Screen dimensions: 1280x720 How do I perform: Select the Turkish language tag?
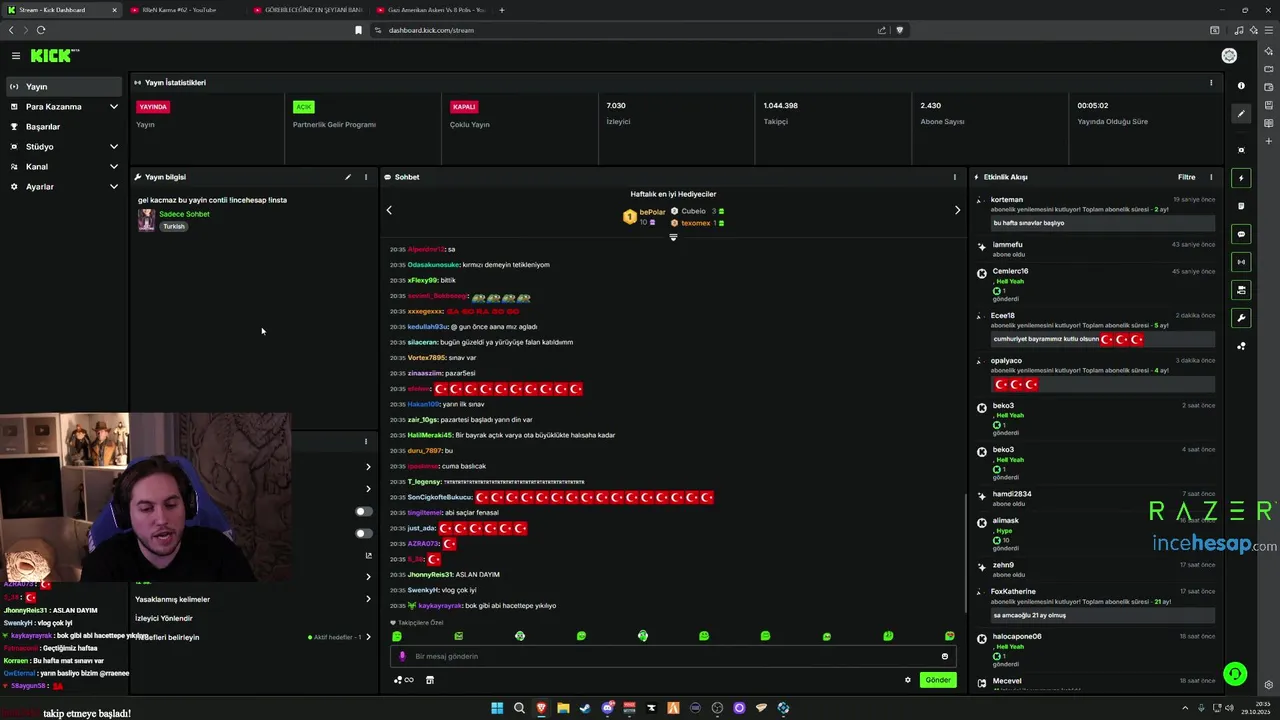coord(174,226)
